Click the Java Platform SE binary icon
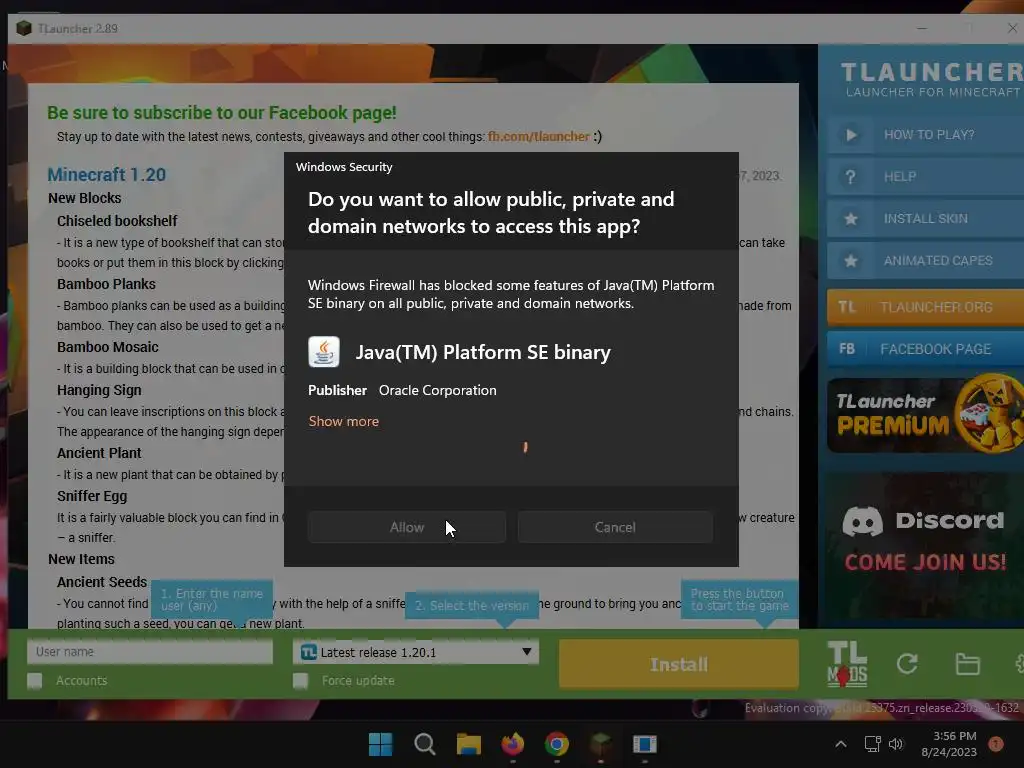This screenshot has width=1024, height=768. point(324,352)
